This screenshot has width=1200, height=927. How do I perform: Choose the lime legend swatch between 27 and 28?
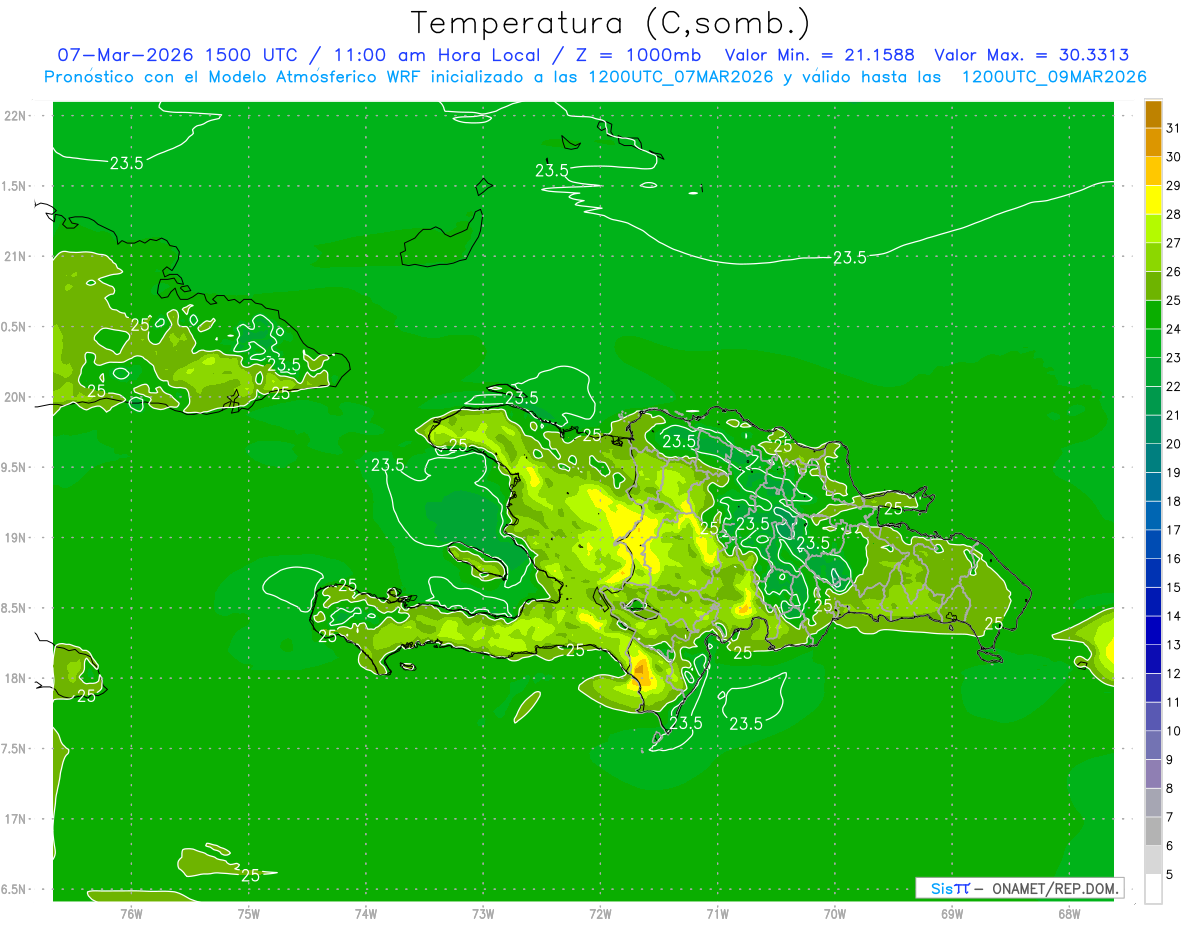(x=1153, y=229)
